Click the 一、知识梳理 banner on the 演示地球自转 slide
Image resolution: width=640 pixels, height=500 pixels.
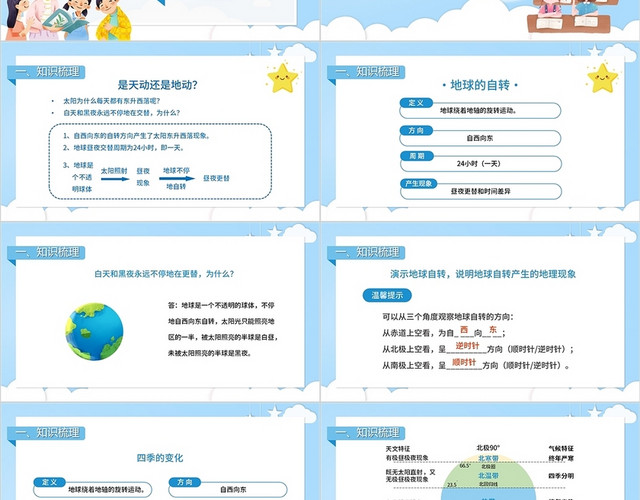(366, 253)
